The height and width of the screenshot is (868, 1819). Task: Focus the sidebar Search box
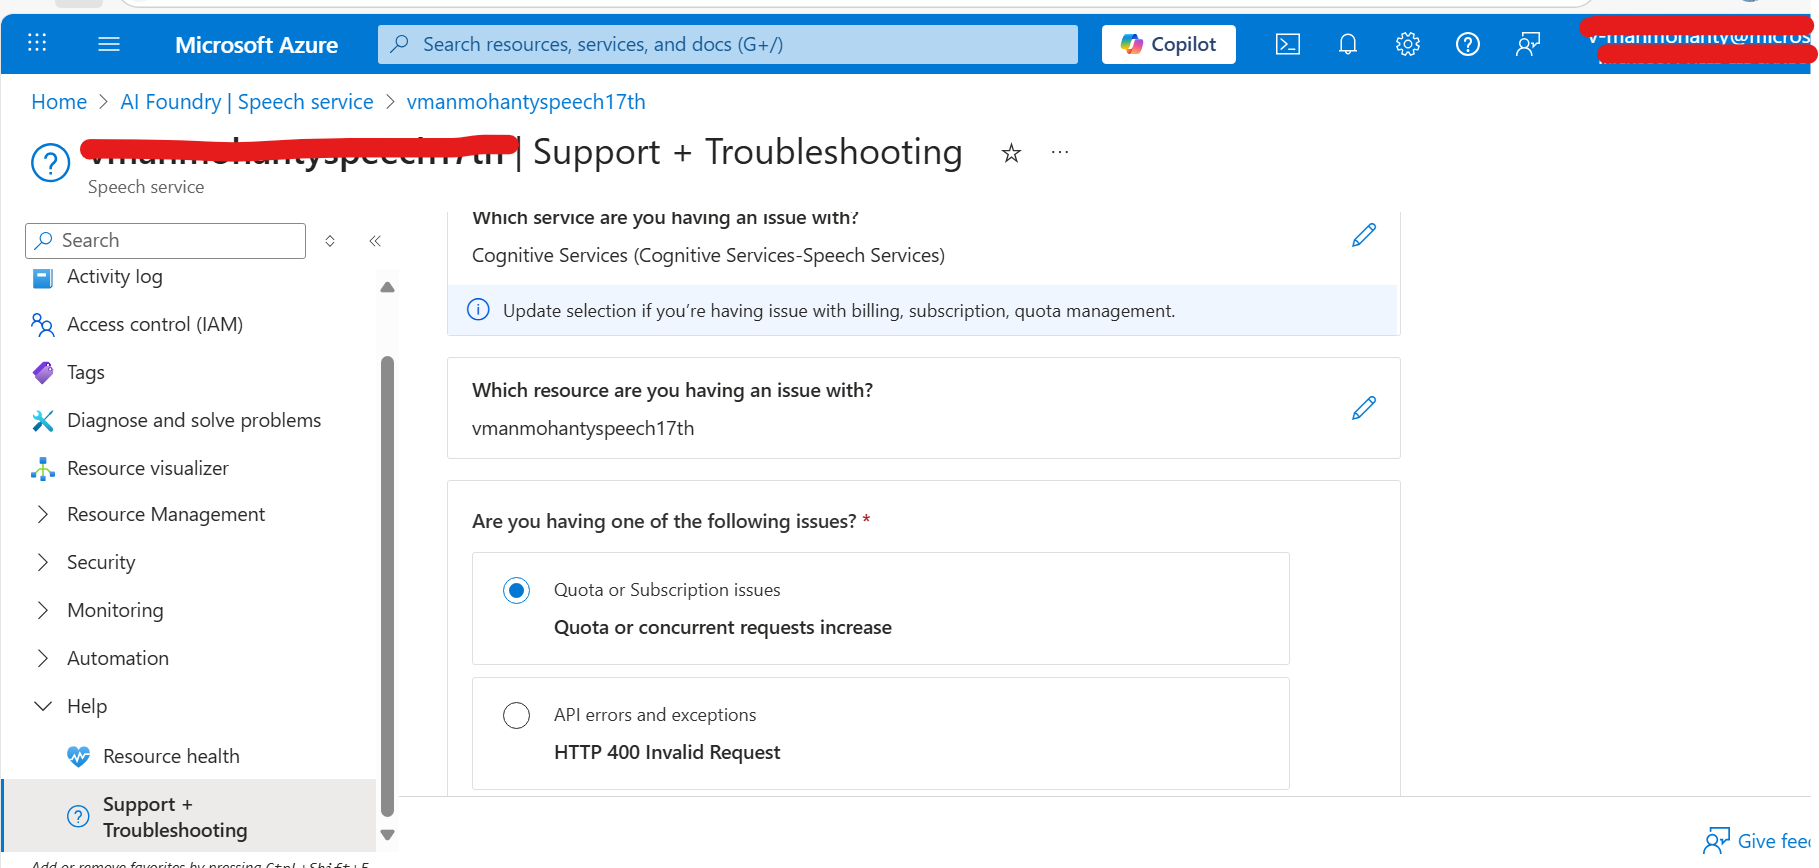click(166, 241)
